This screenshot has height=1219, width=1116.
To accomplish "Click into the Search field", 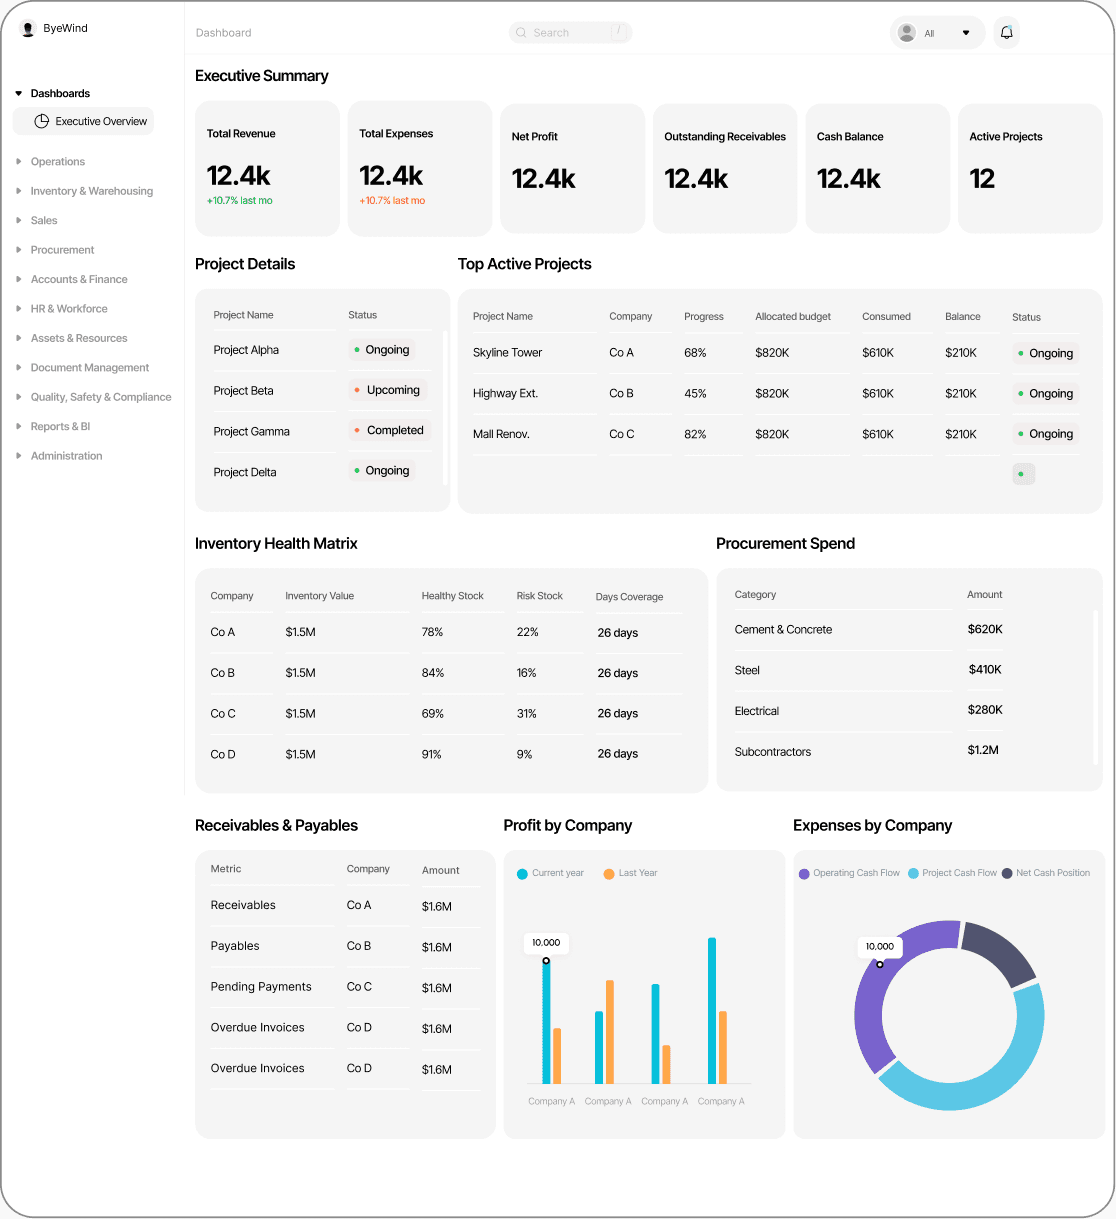I will coord(570,33).
